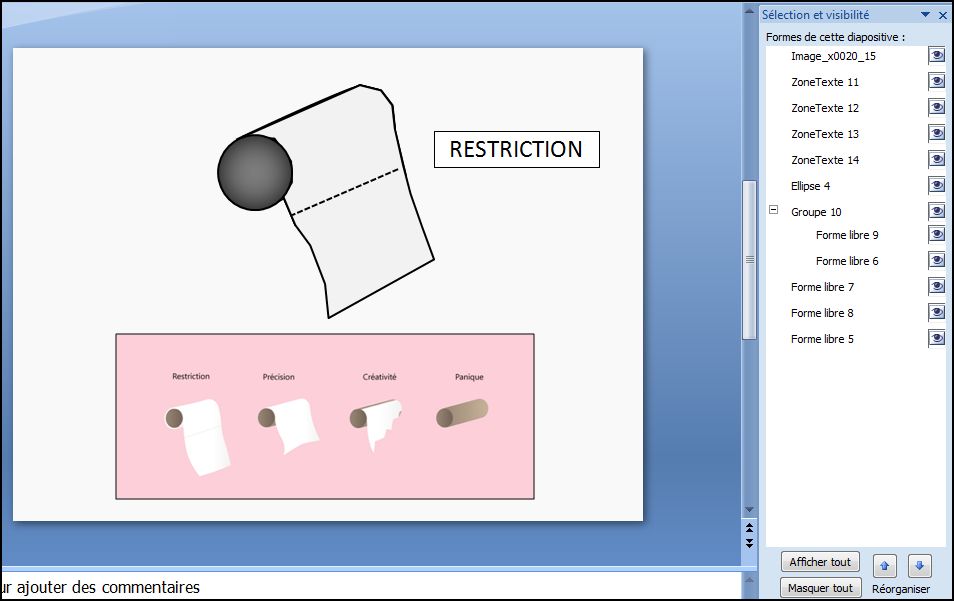
Task: Toggle visibility of ZoneTexte 14
Action: [936, 160]
